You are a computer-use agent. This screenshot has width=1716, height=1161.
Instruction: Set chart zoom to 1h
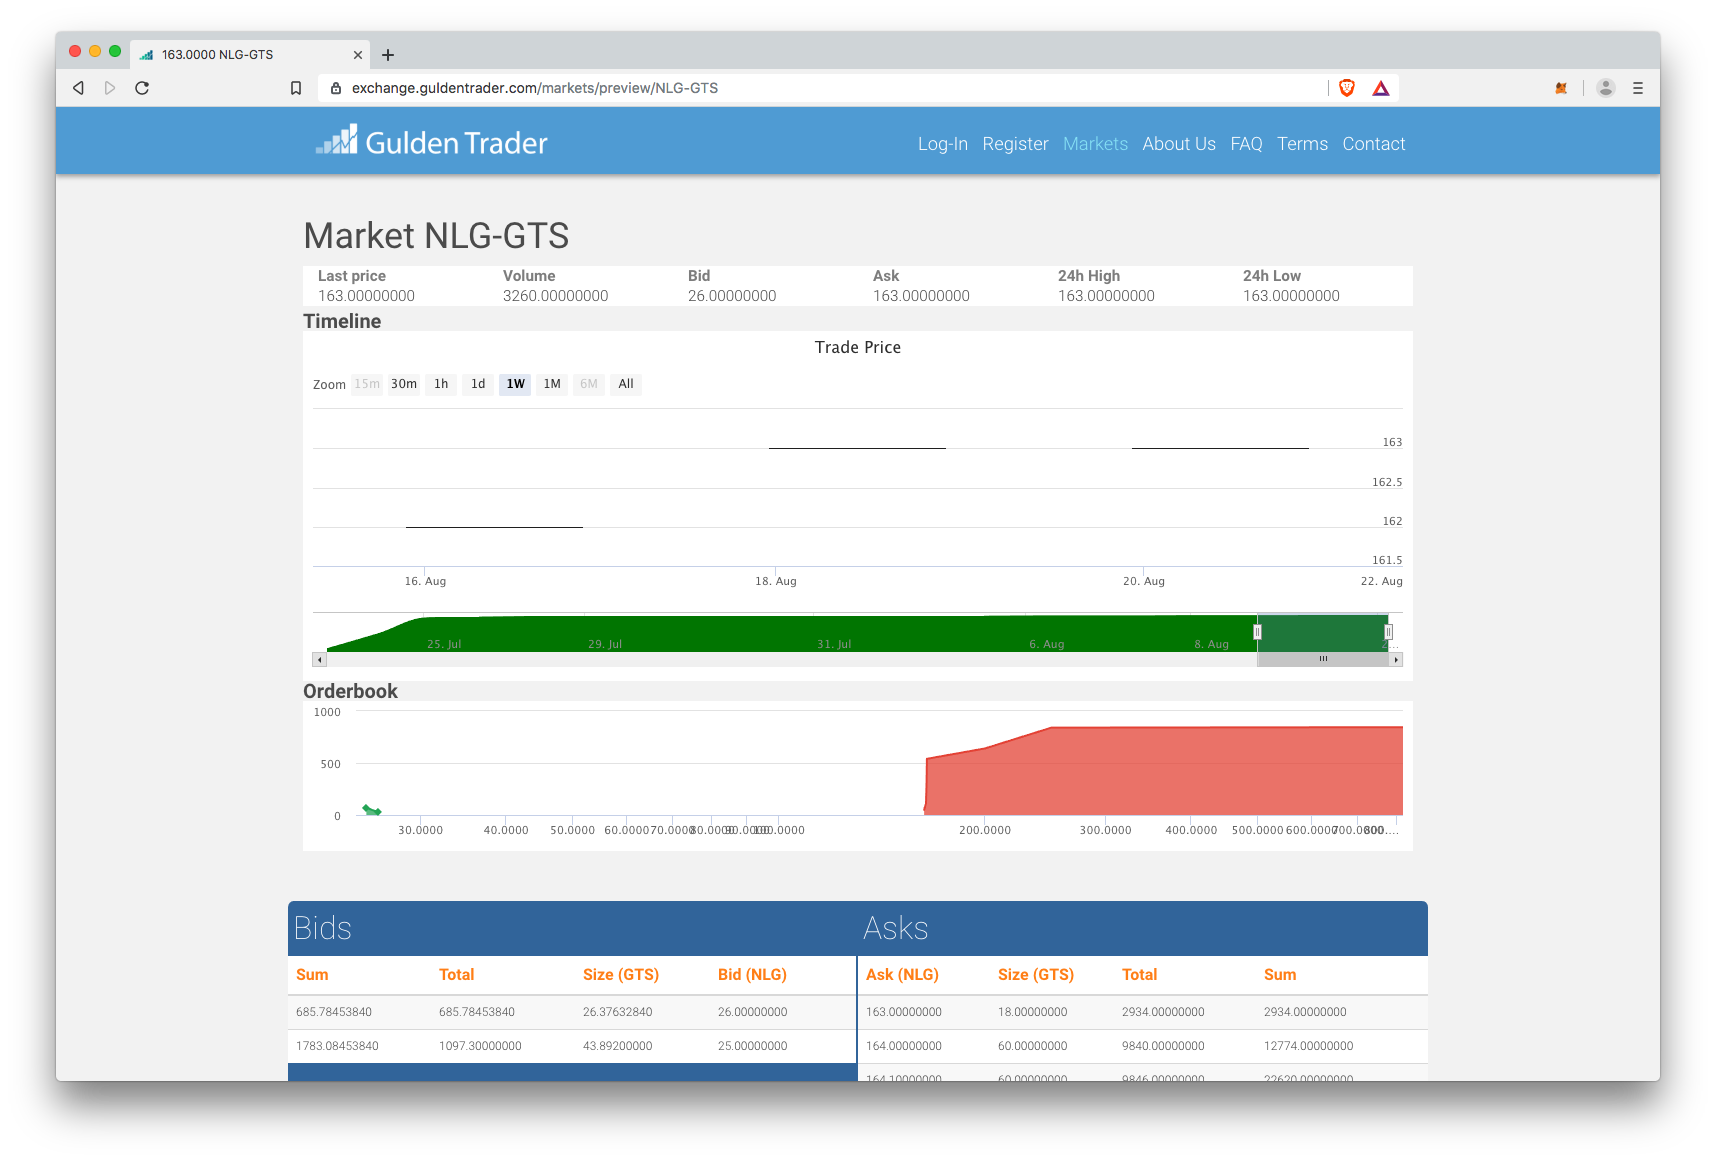coord(441,384)
